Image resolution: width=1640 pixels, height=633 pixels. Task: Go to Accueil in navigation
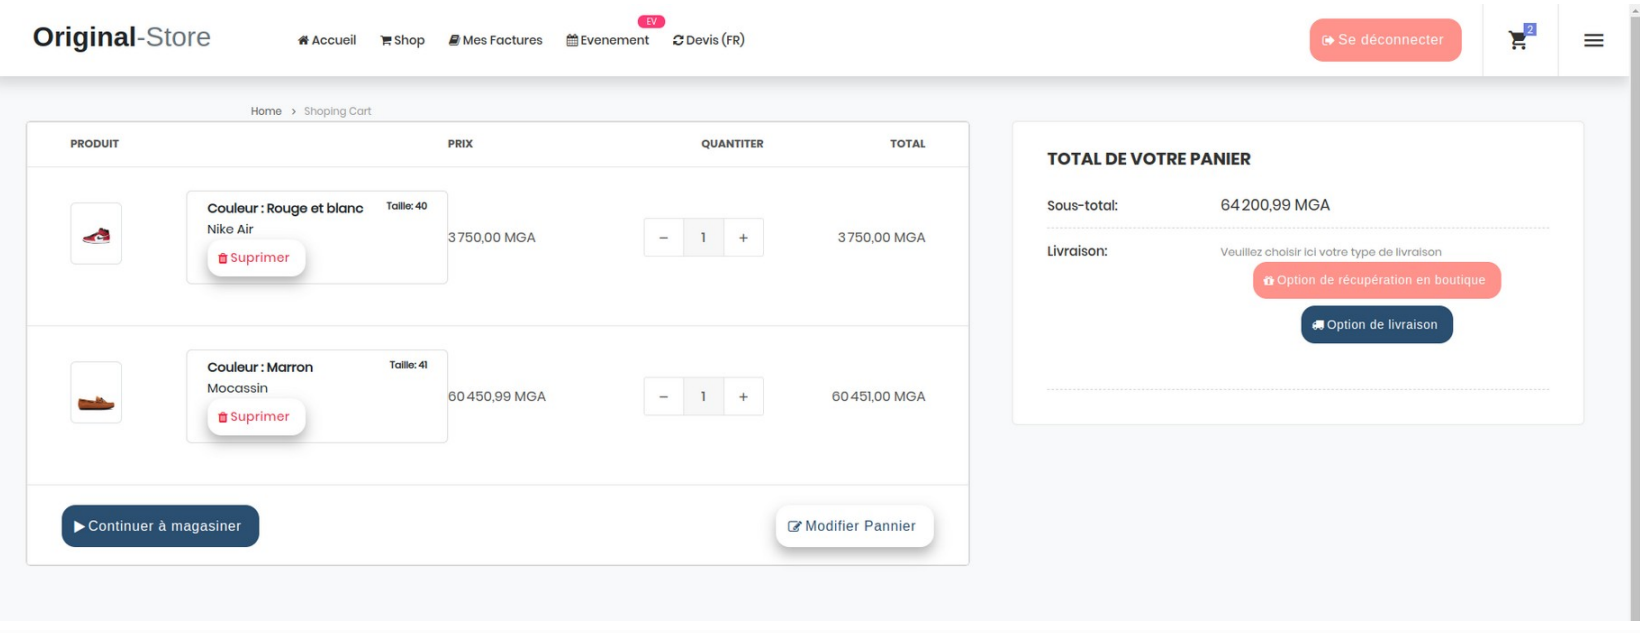tap(327, 40)
